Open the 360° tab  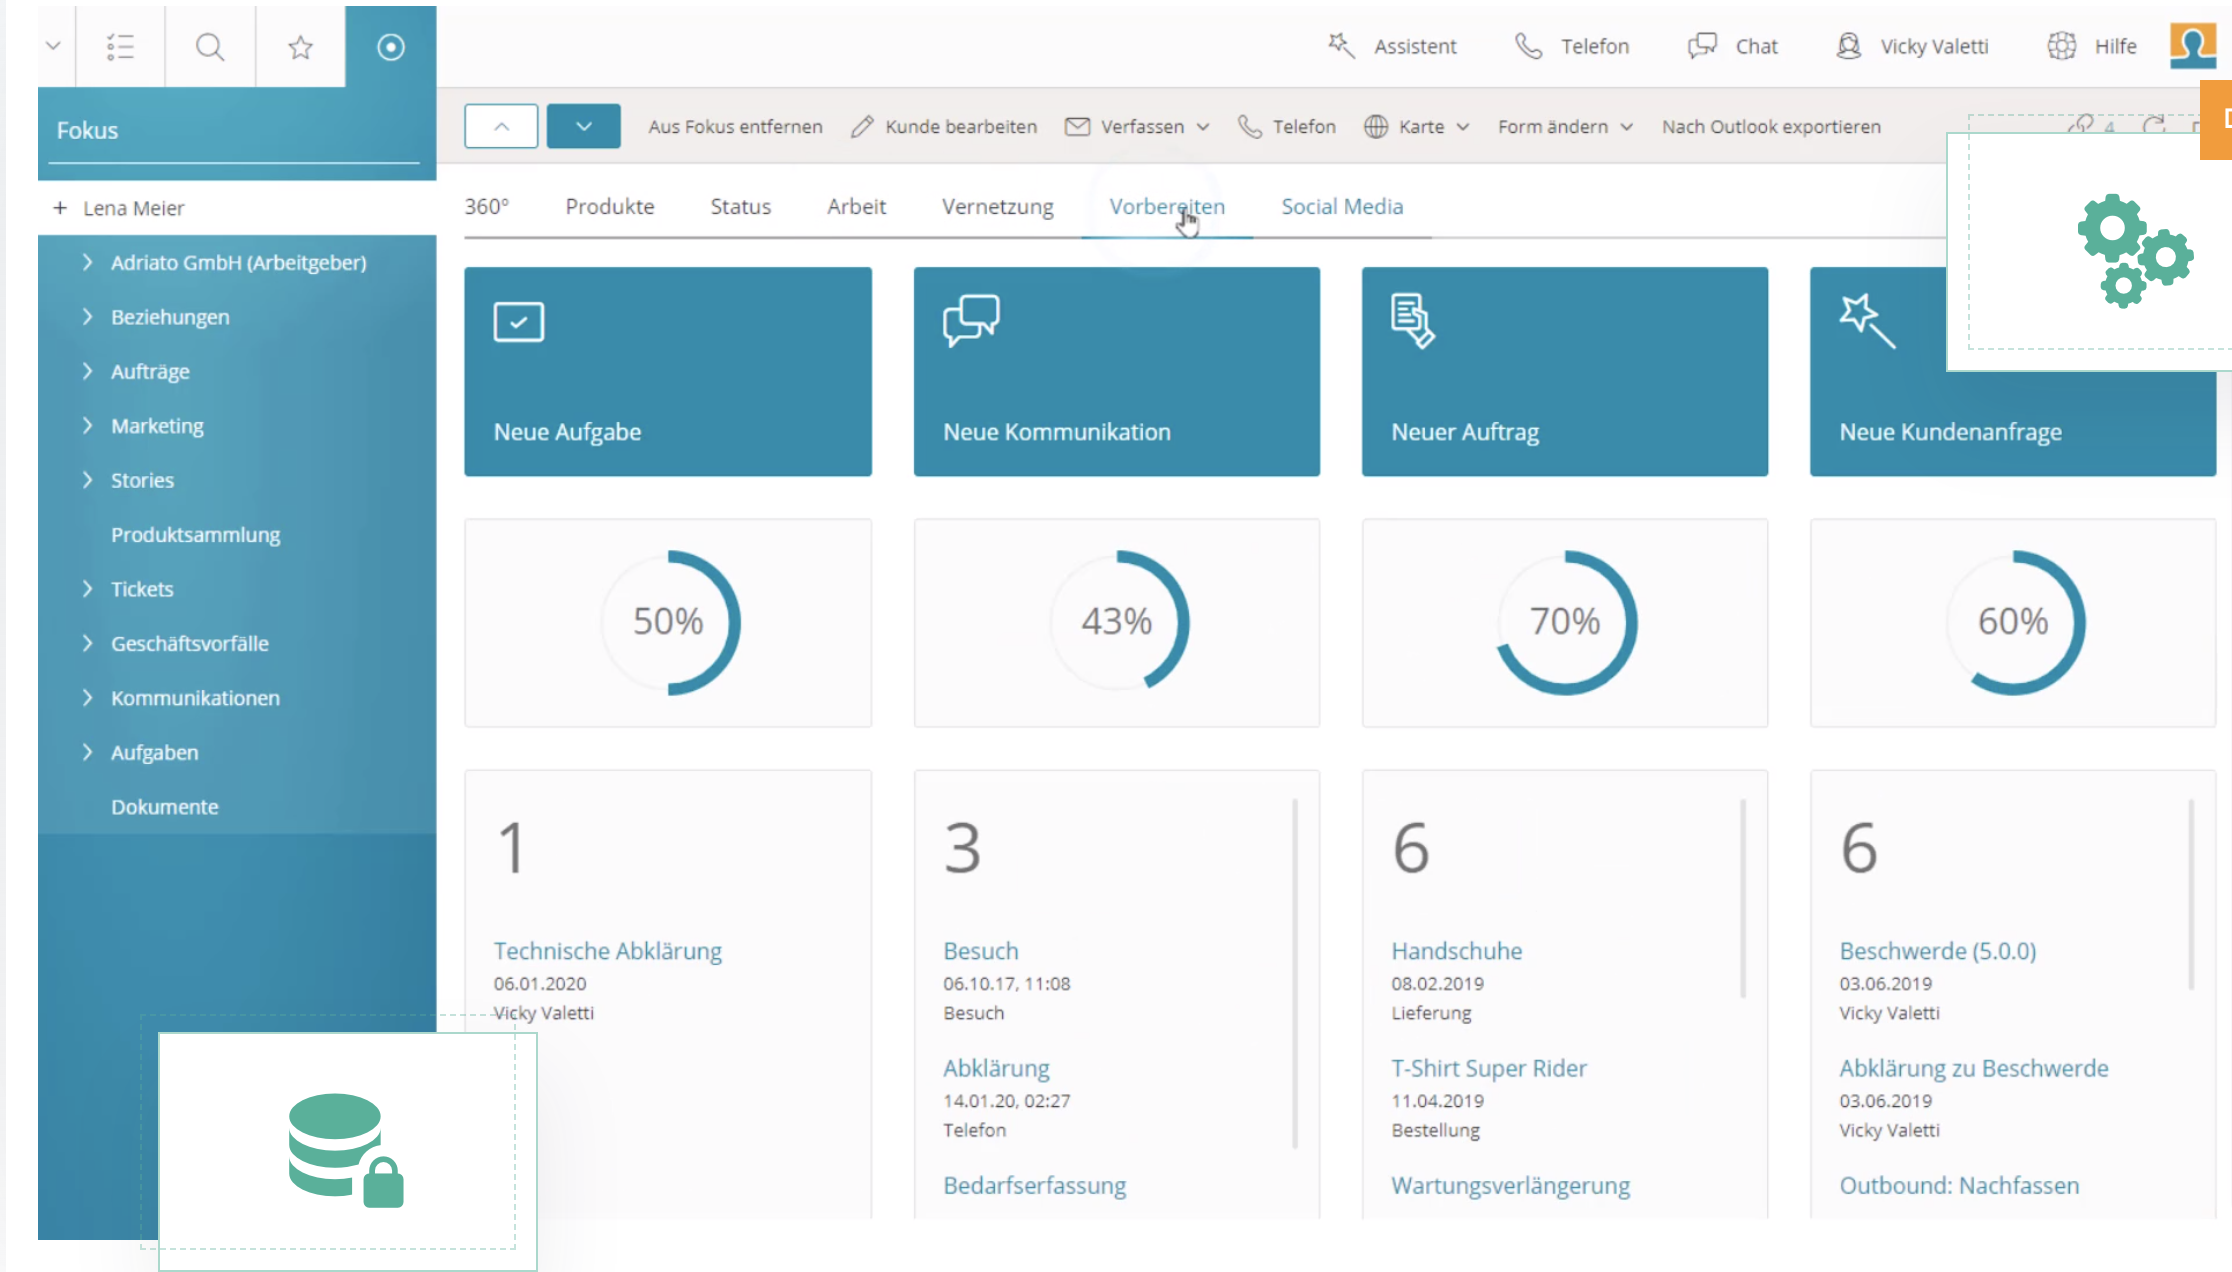[x=487, y=206]
